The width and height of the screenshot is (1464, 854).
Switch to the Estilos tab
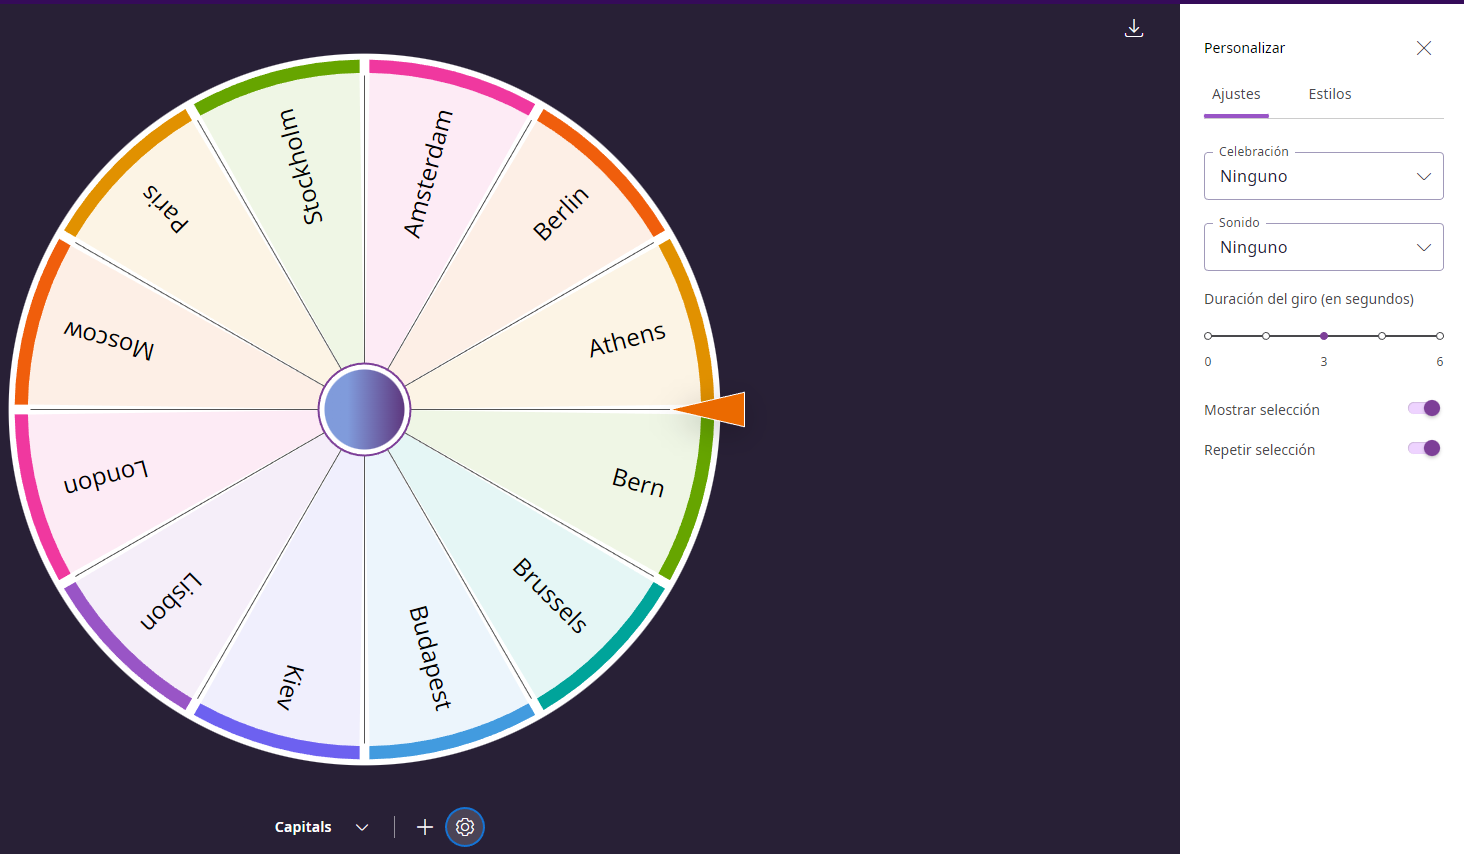1330,93
